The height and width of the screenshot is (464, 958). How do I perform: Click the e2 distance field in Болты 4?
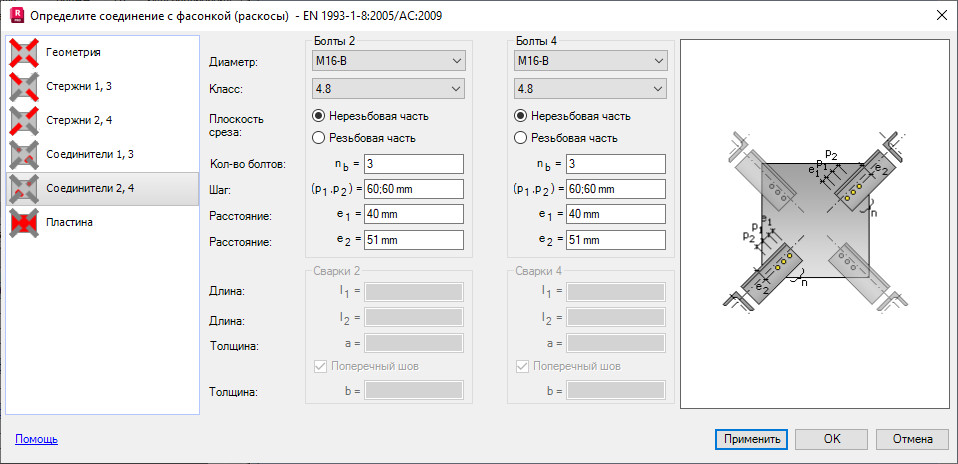616,240
